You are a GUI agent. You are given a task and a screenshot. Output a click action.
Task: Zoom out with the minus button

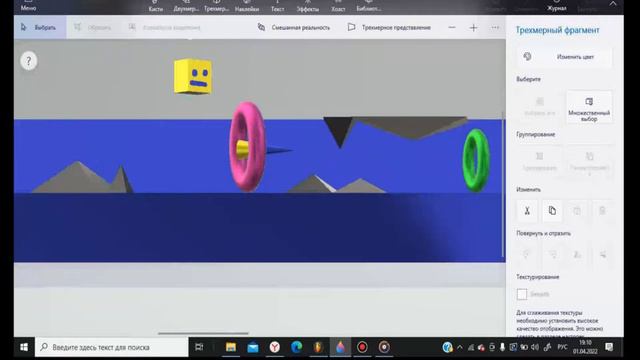[x=452, y=27]
